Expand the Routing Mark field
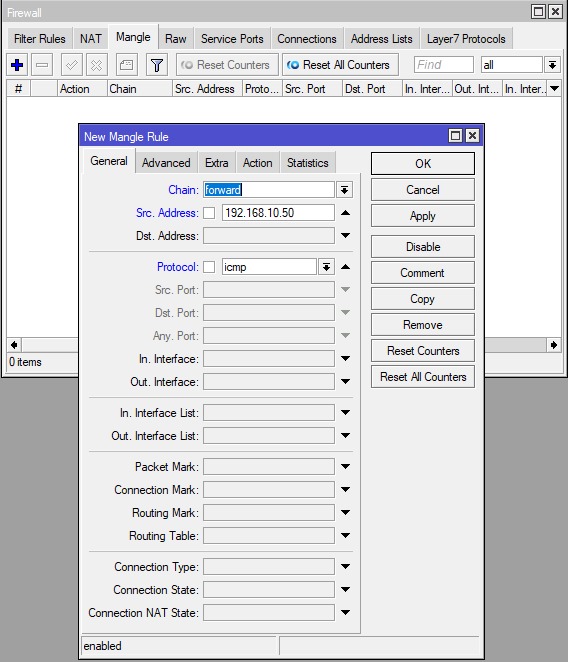Screen dimensions: 568x662 click(345, 513)
